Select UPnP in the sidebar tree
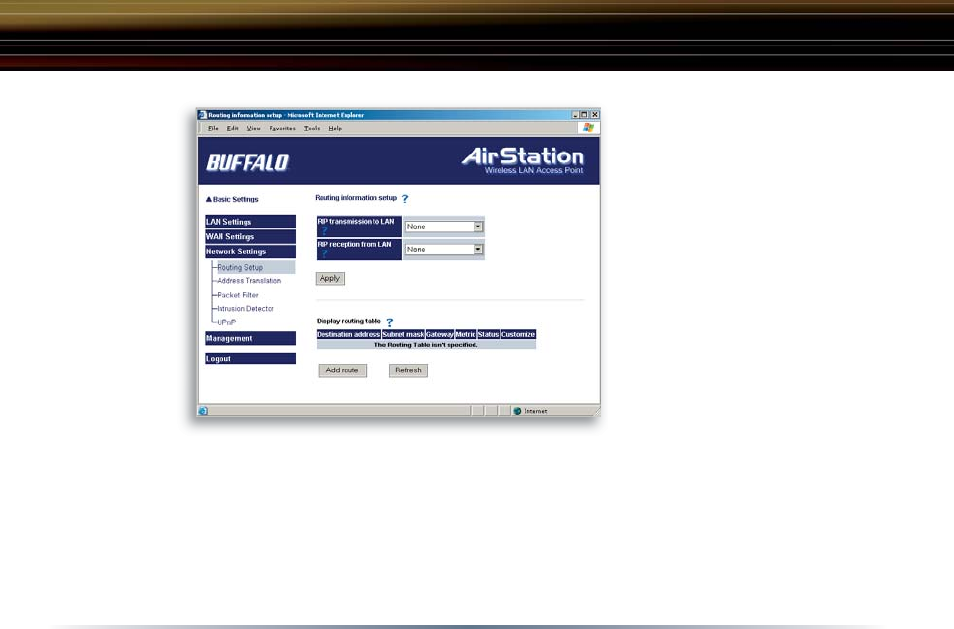 click(x=227, y=322)
